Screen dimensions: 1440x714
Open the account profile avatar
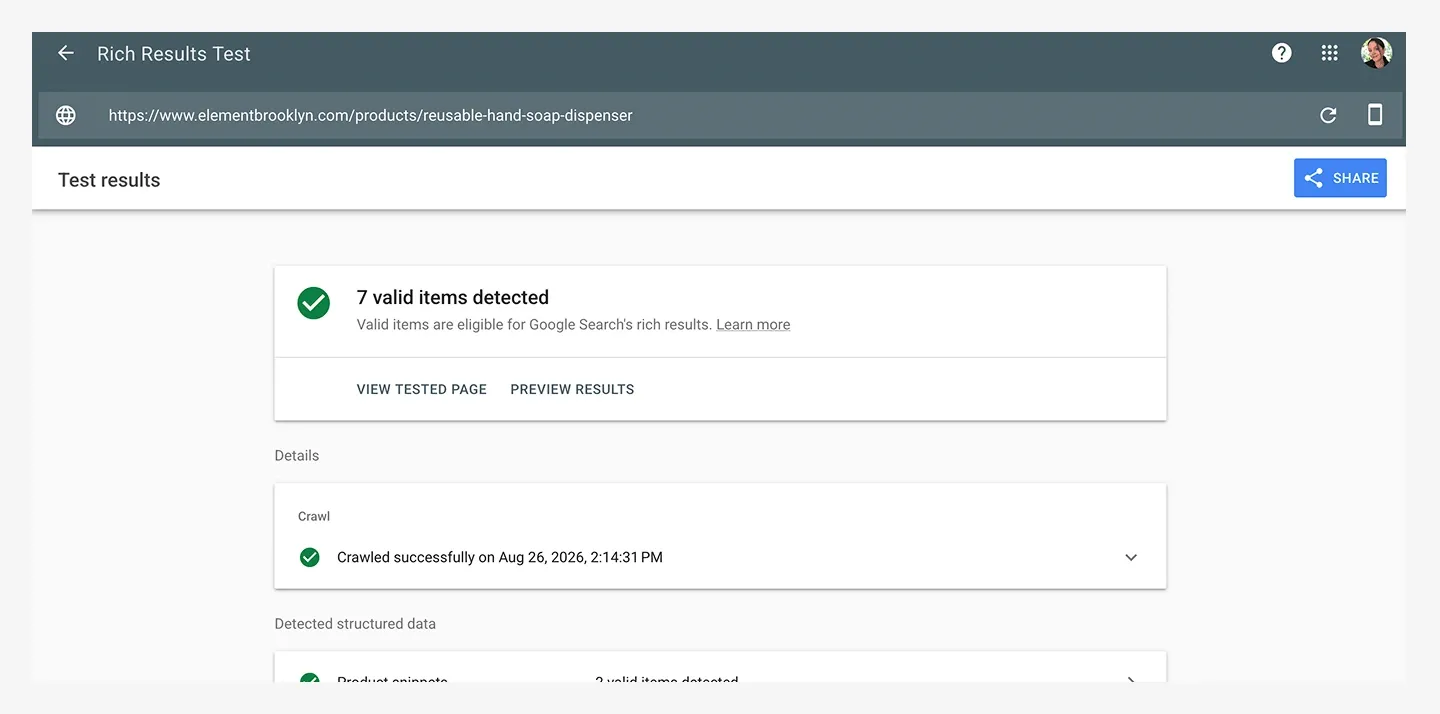pyautogui.click(x=1376, y=53)
